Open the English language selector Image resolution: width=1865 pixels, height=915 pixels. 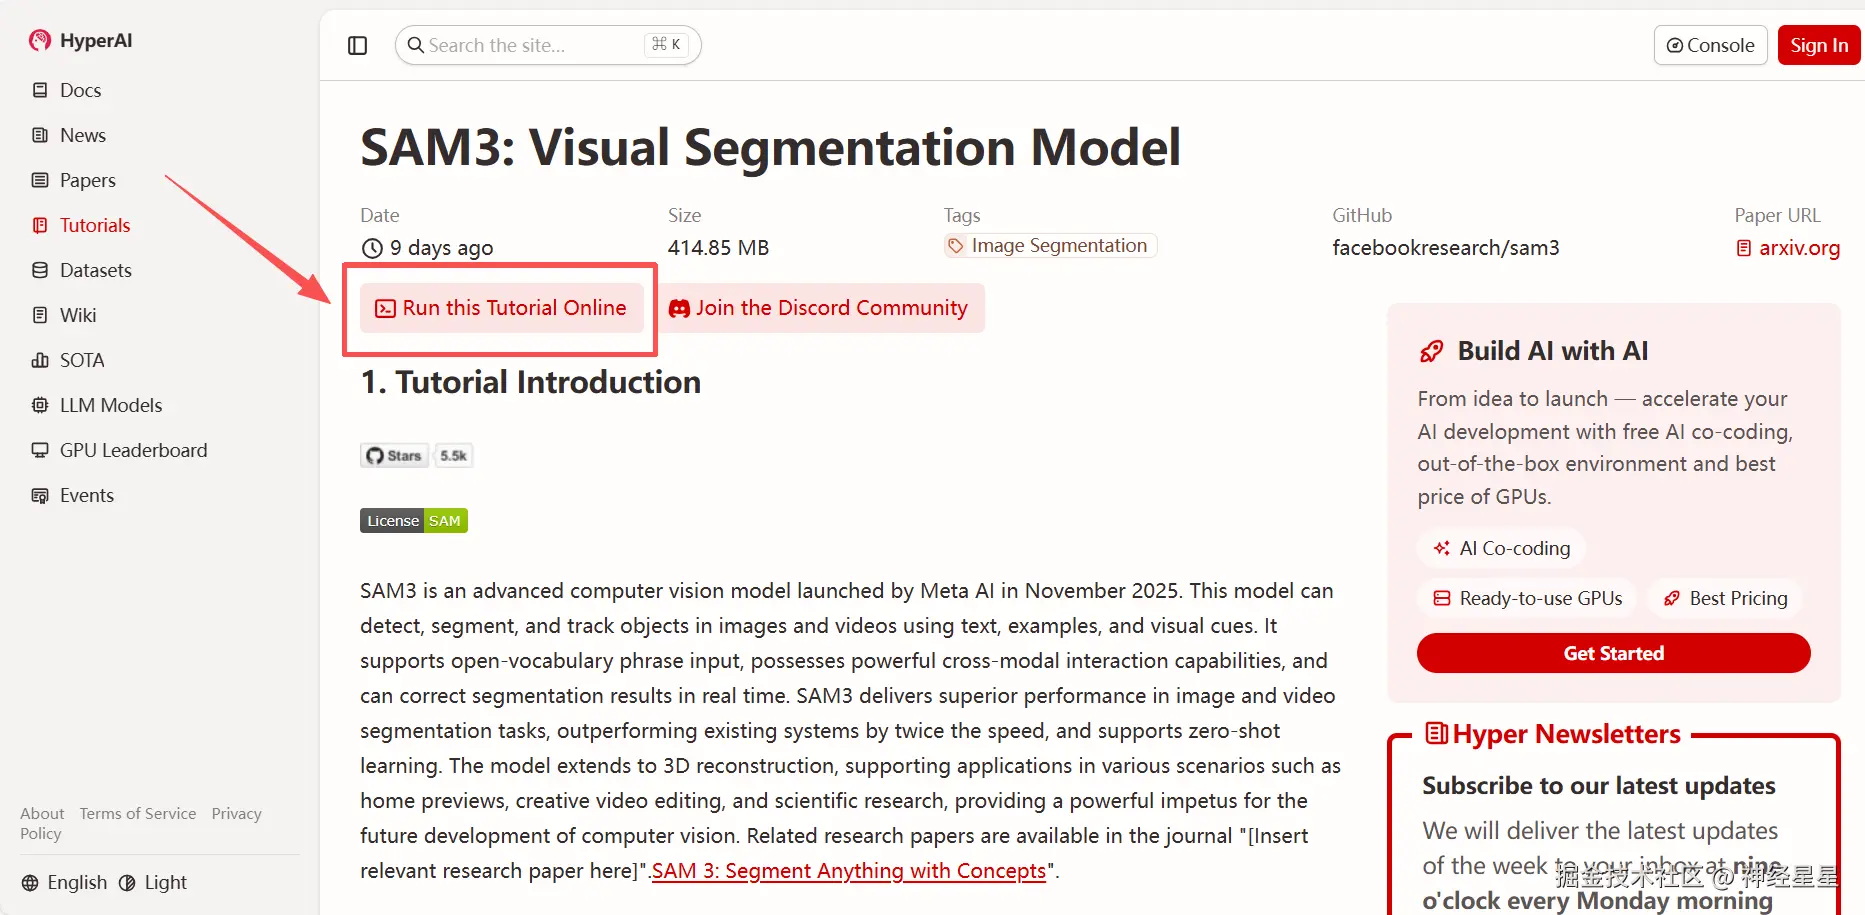[64, 882]
